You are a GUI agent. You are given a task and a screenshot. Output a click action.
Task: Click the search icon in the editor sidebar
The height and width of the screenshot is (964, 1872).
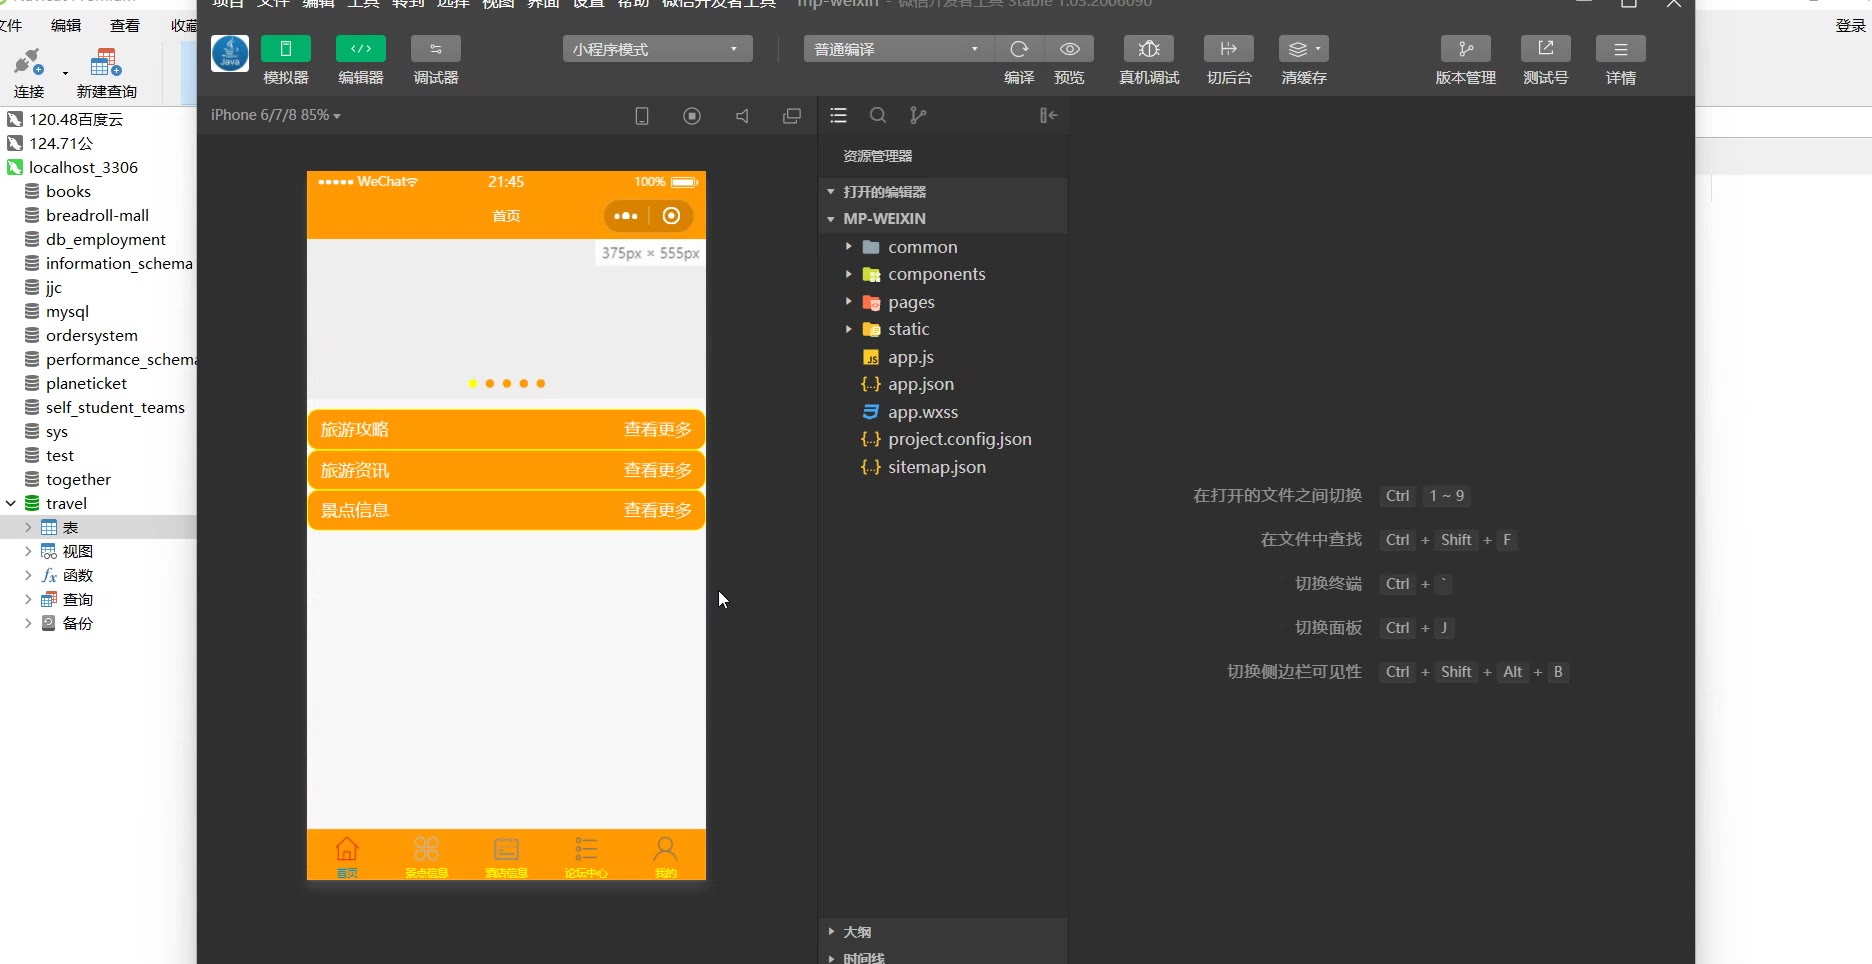tap(878, 116)
